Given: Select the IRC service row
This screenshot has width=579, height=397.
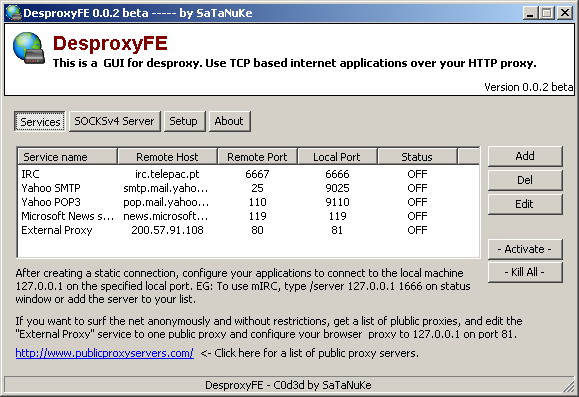Looking at the screenshot, I should (x=248, y=174).
